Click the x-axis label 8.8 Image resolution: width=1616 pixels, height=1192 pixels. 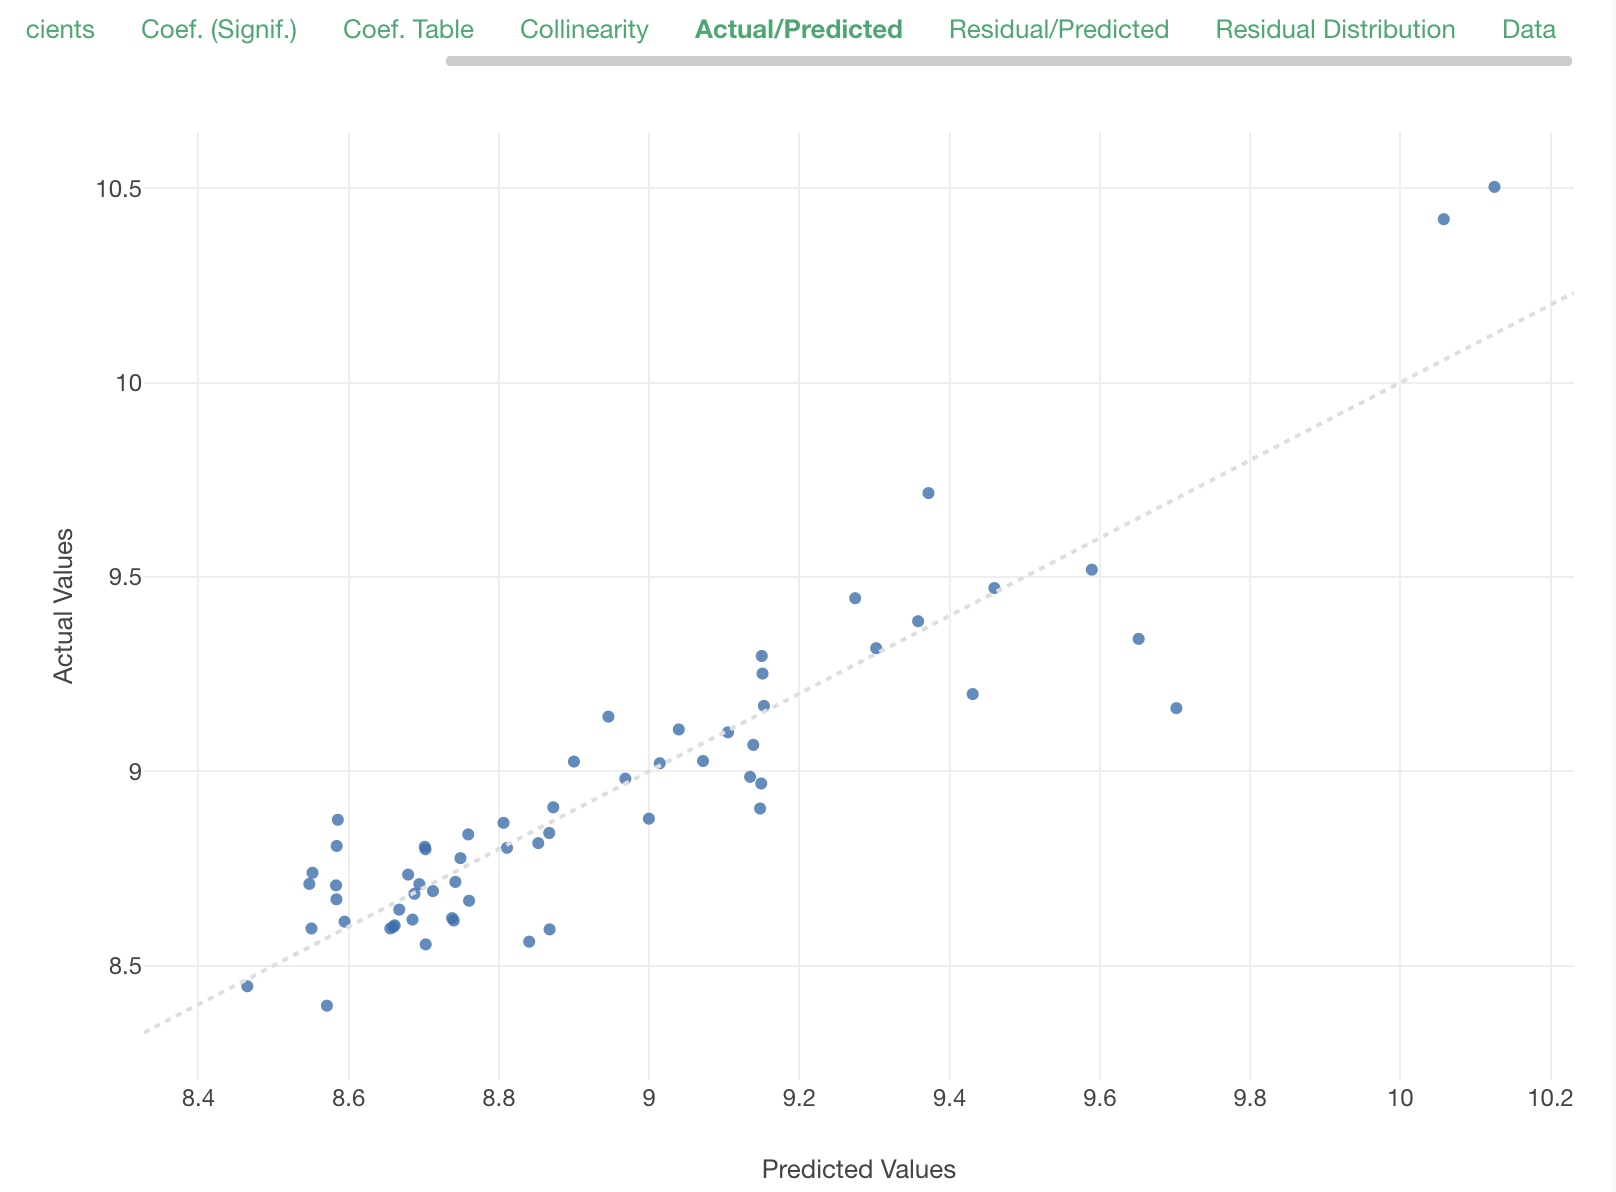498,1099
